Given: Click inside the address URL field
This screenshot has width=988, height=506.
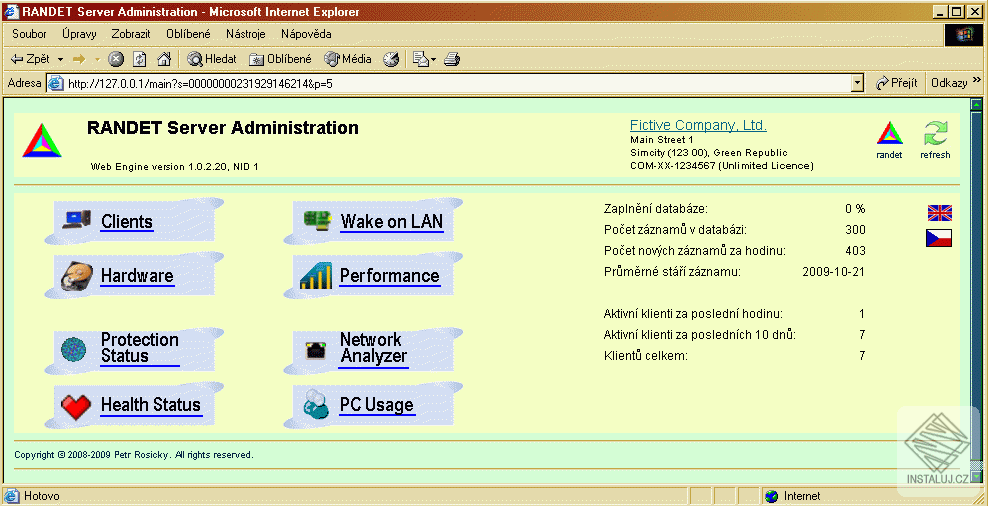Looking at the screenshot, I should [x=451, y=83].
